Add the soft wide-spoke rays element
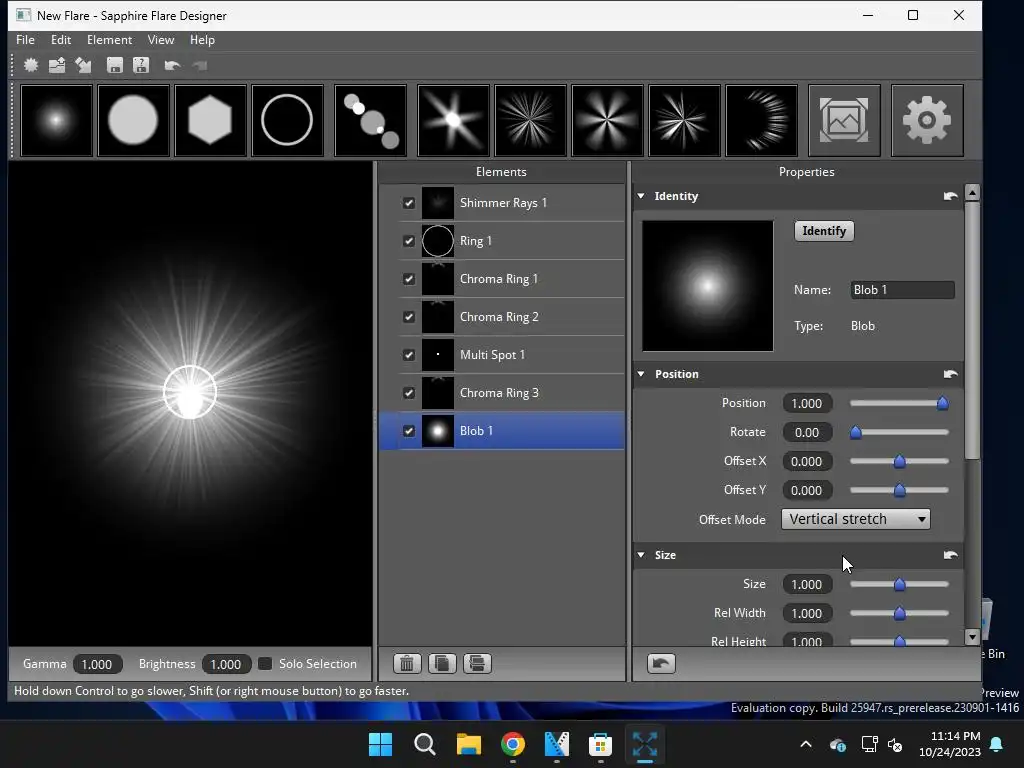Viewport: 1024px width, 768px height. pos(607,120)
